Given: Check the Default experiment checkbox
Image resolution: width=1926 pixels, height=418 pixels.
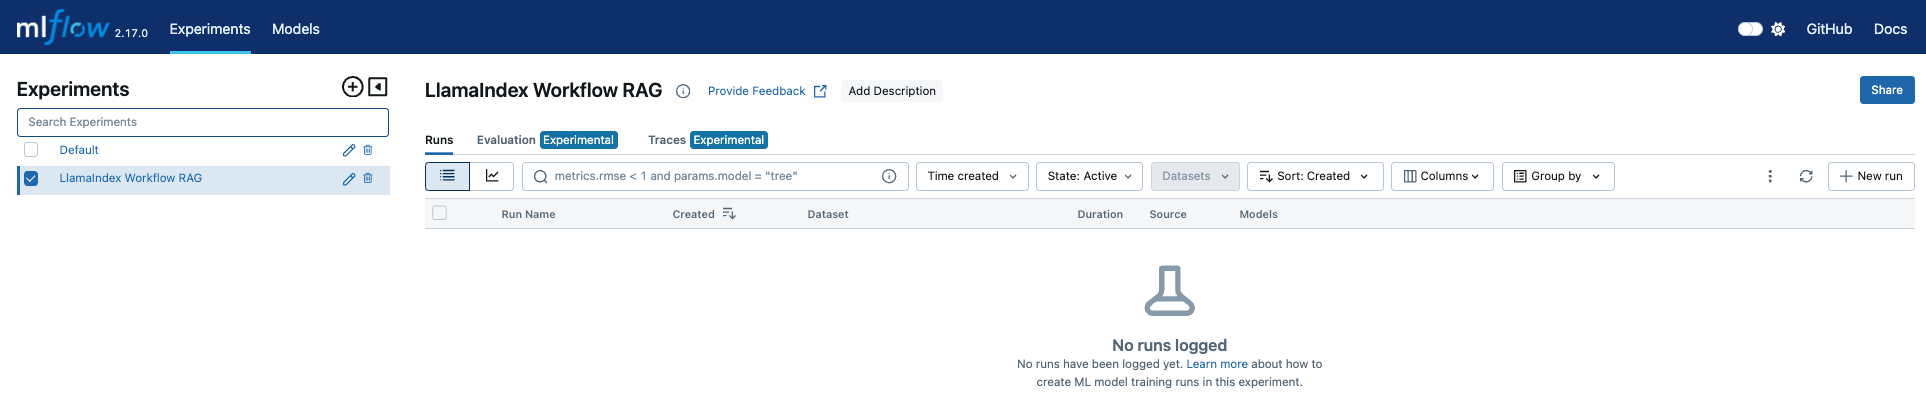Looking at the screenshot, I should click(x=31, y=150).
